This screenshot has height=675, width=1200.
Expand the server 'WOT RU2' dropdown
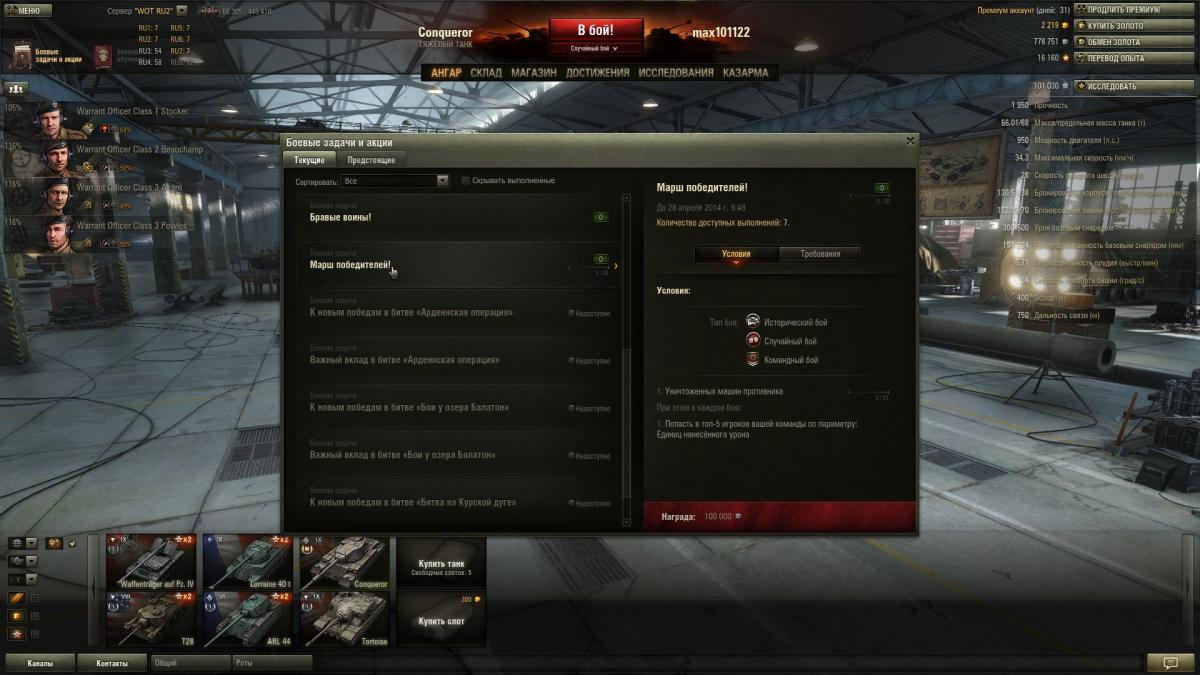[181, 10]
